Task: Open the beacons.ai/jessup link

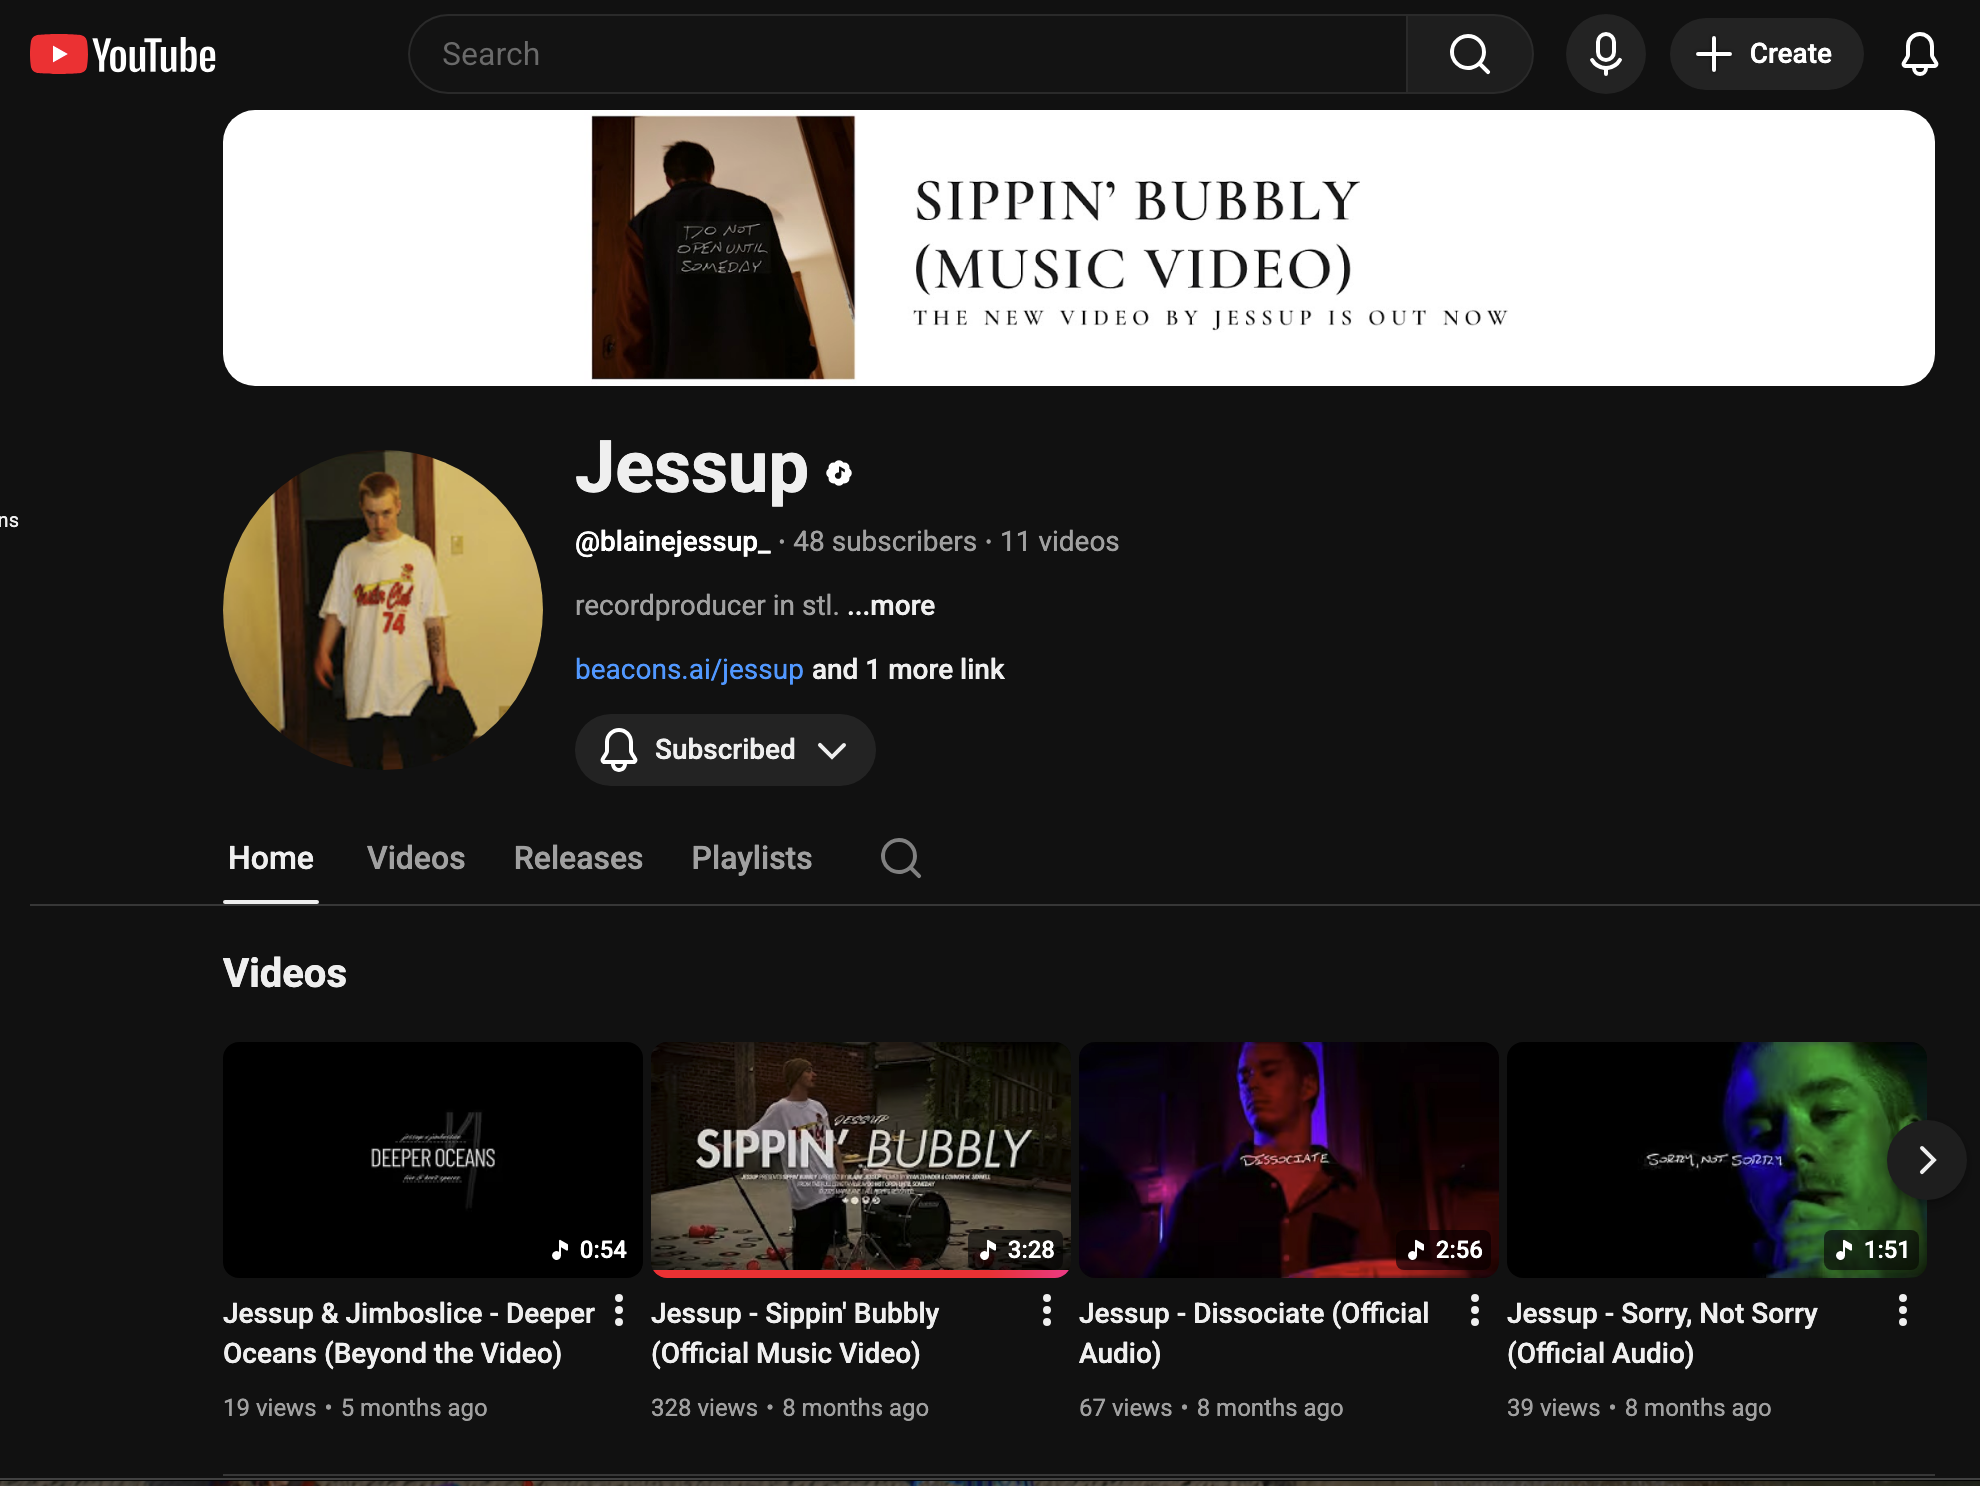Action: point(689,670)
